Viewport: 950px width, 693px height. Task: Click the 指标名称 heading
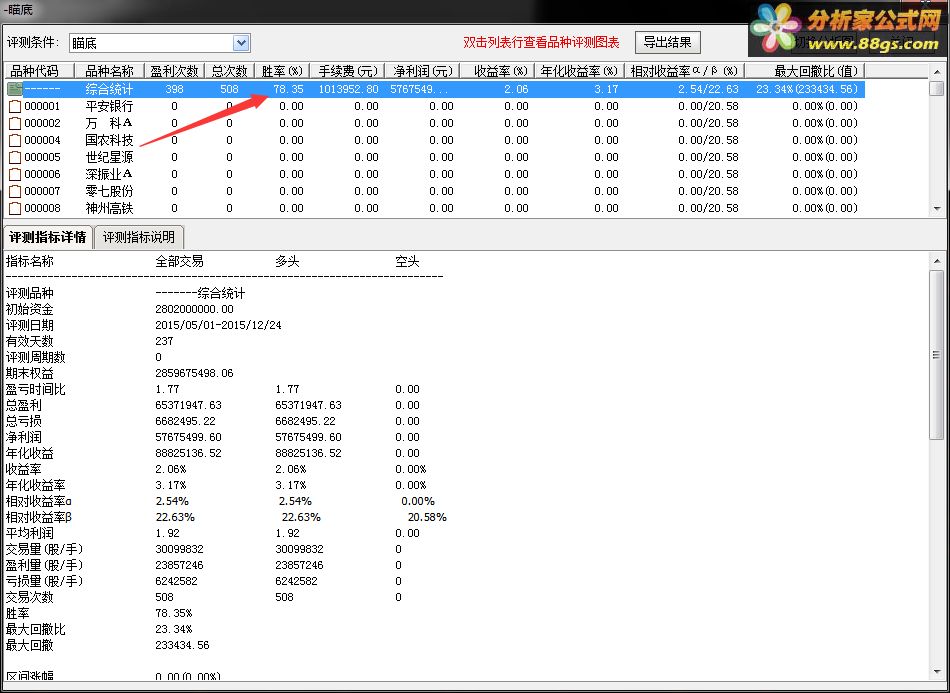click(30, 262)
